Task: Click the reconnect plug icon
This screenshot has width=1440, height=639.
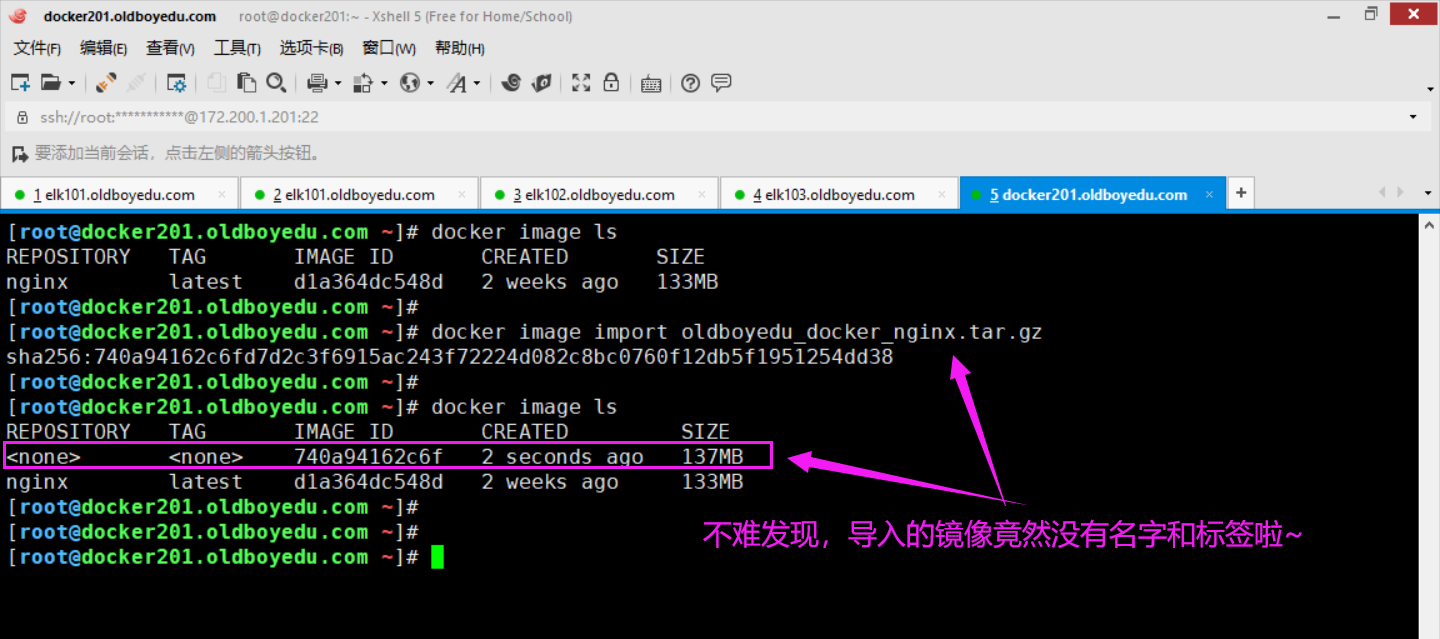Action: (106, 83)
